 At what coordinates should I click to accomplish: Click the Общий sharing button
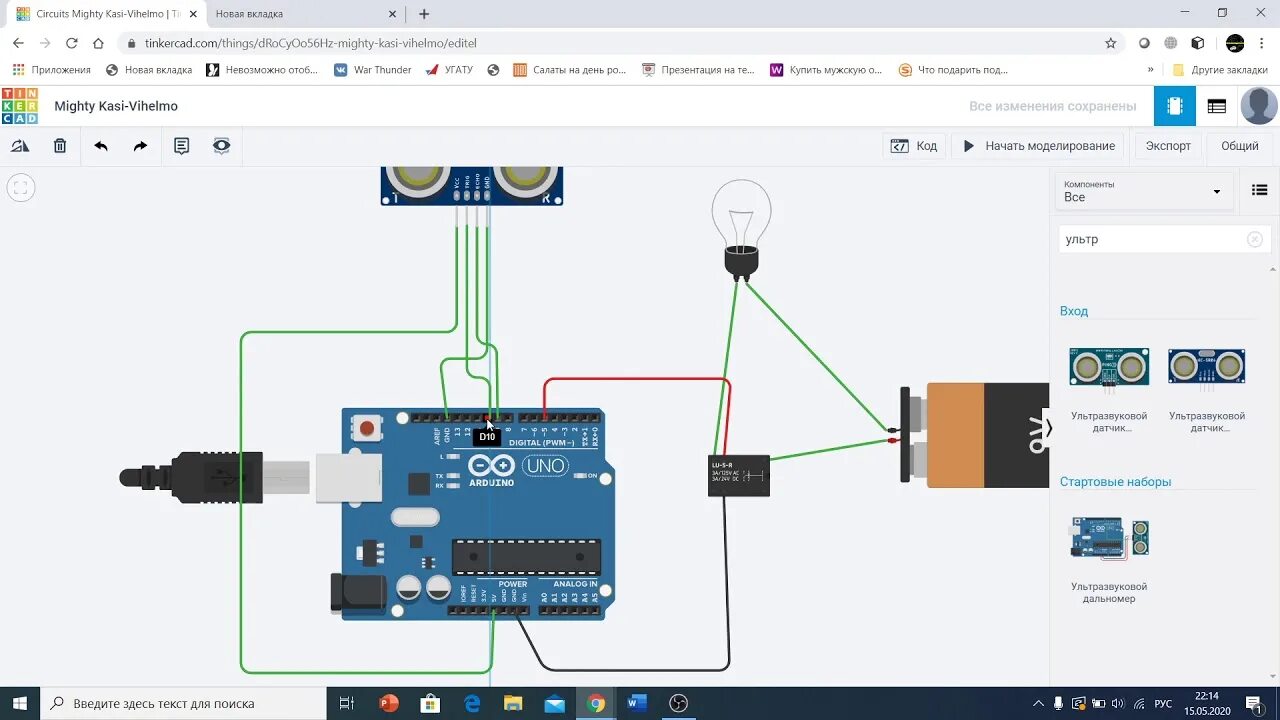[x=1239, y=145]
